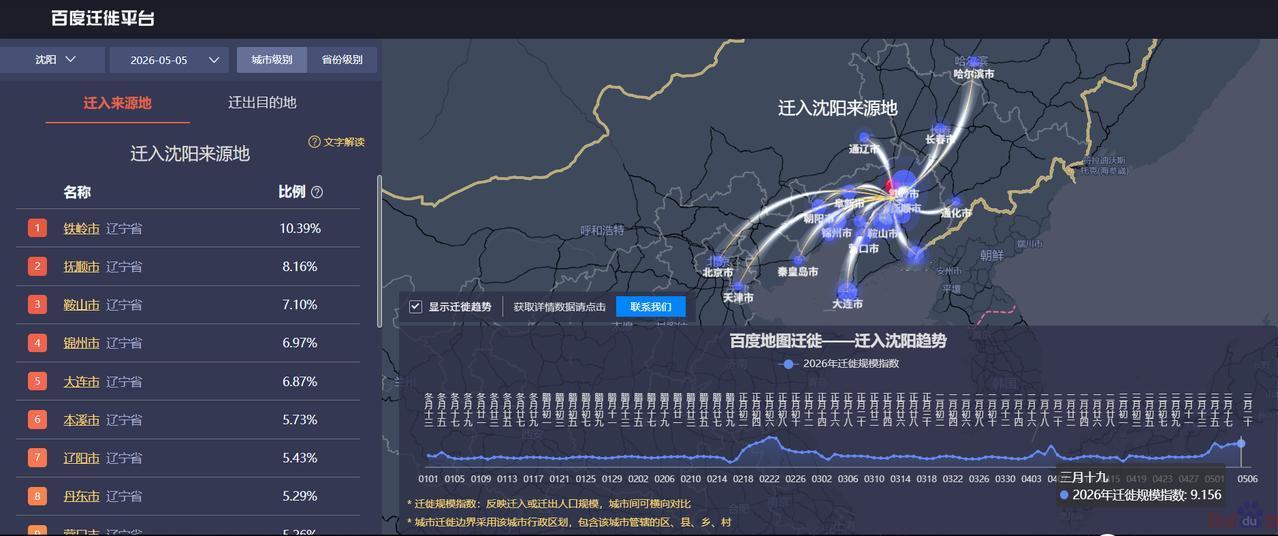The height and width of the screenshot is (536, 1278).
Task: Click the highlighted last data point on trend line
Action: pyautogui.click(x=1241, y=443)
